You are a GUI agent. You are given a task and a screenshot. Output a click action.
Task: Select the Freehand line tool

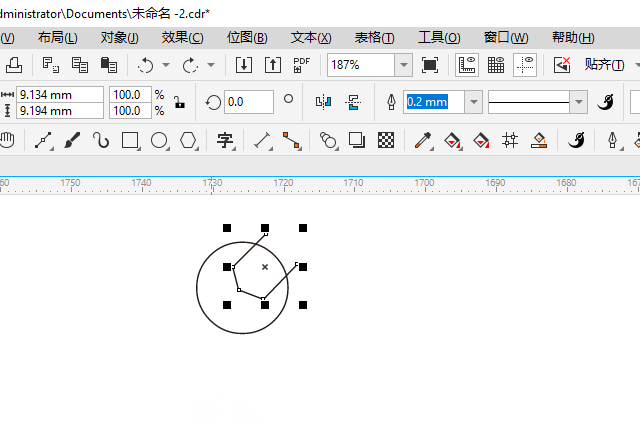tap(43, 140)
